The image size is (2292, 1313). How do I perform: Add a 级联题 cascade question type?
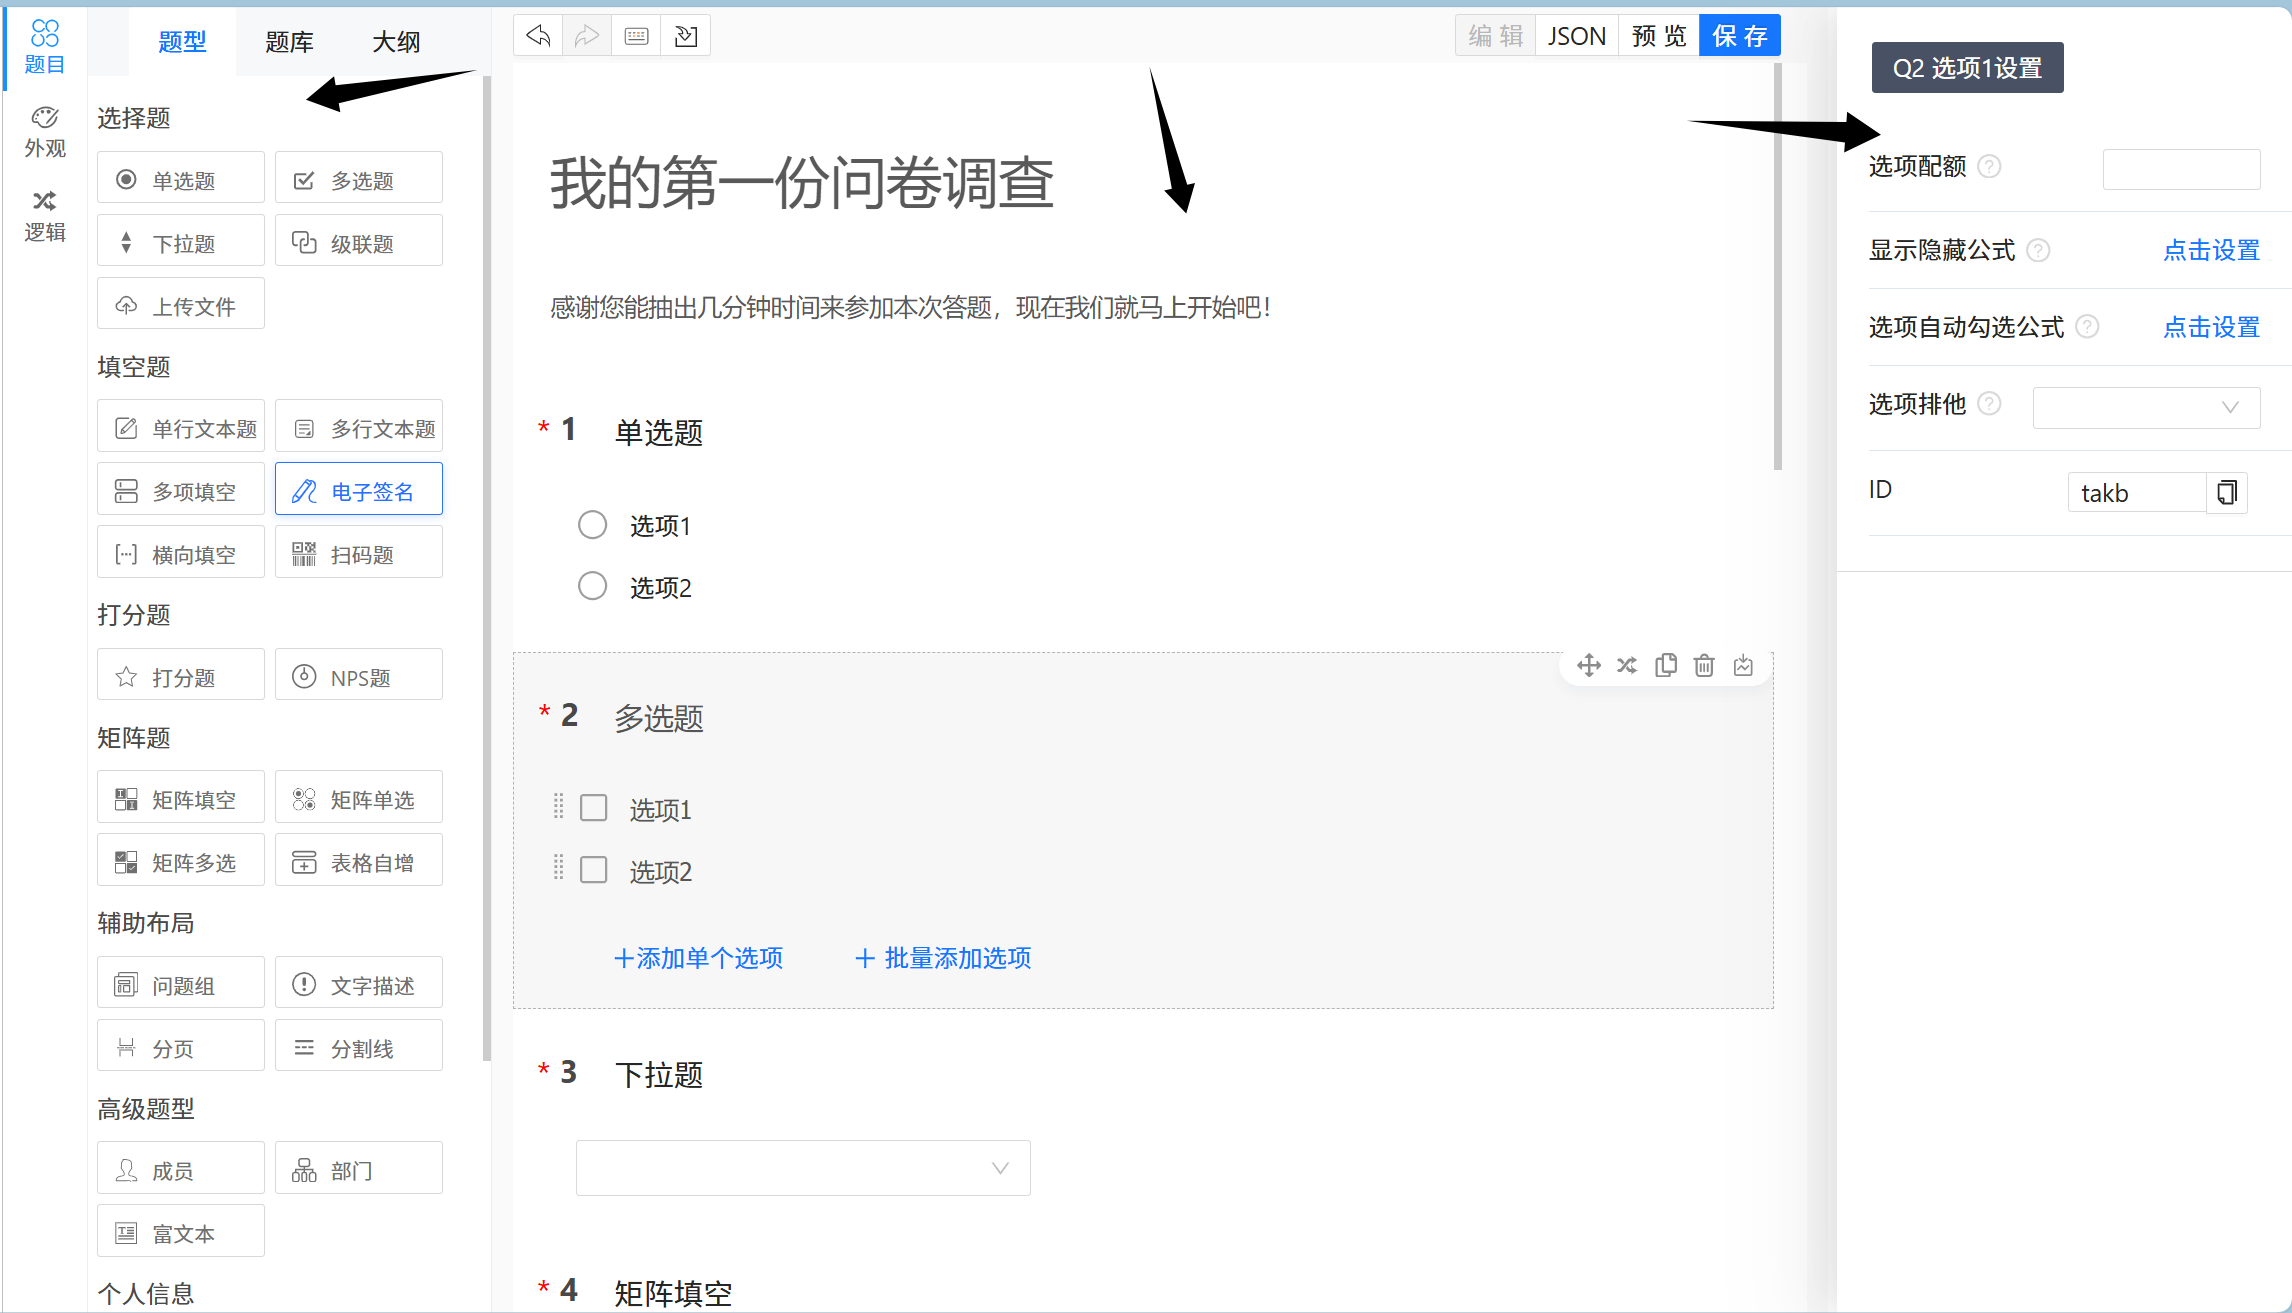[359, 243]
